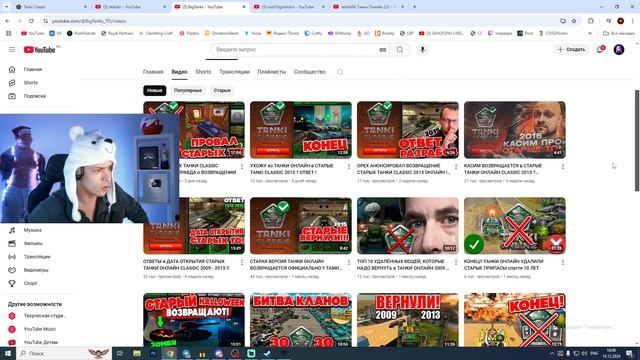The image size is (640, 360).
Task: Switch to the channel Shorts tab
Action: coord(203,72)
